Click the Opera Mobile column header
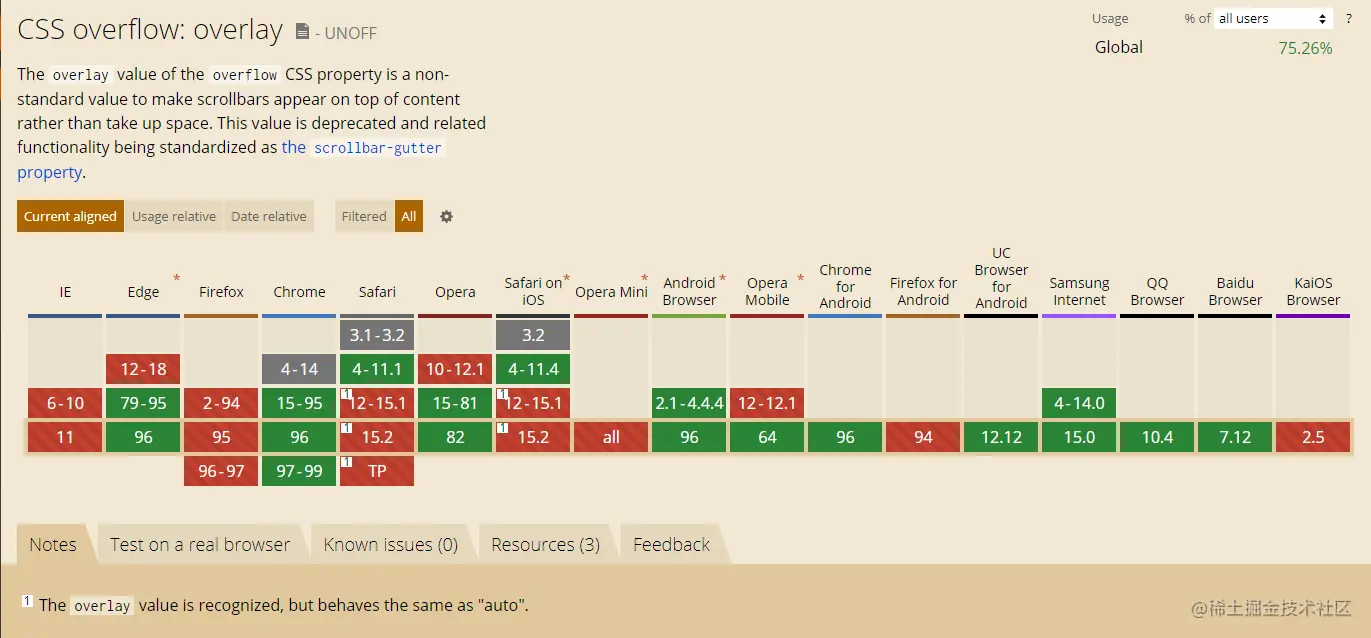Screen dimensions: 1371x638 (767, 291)
